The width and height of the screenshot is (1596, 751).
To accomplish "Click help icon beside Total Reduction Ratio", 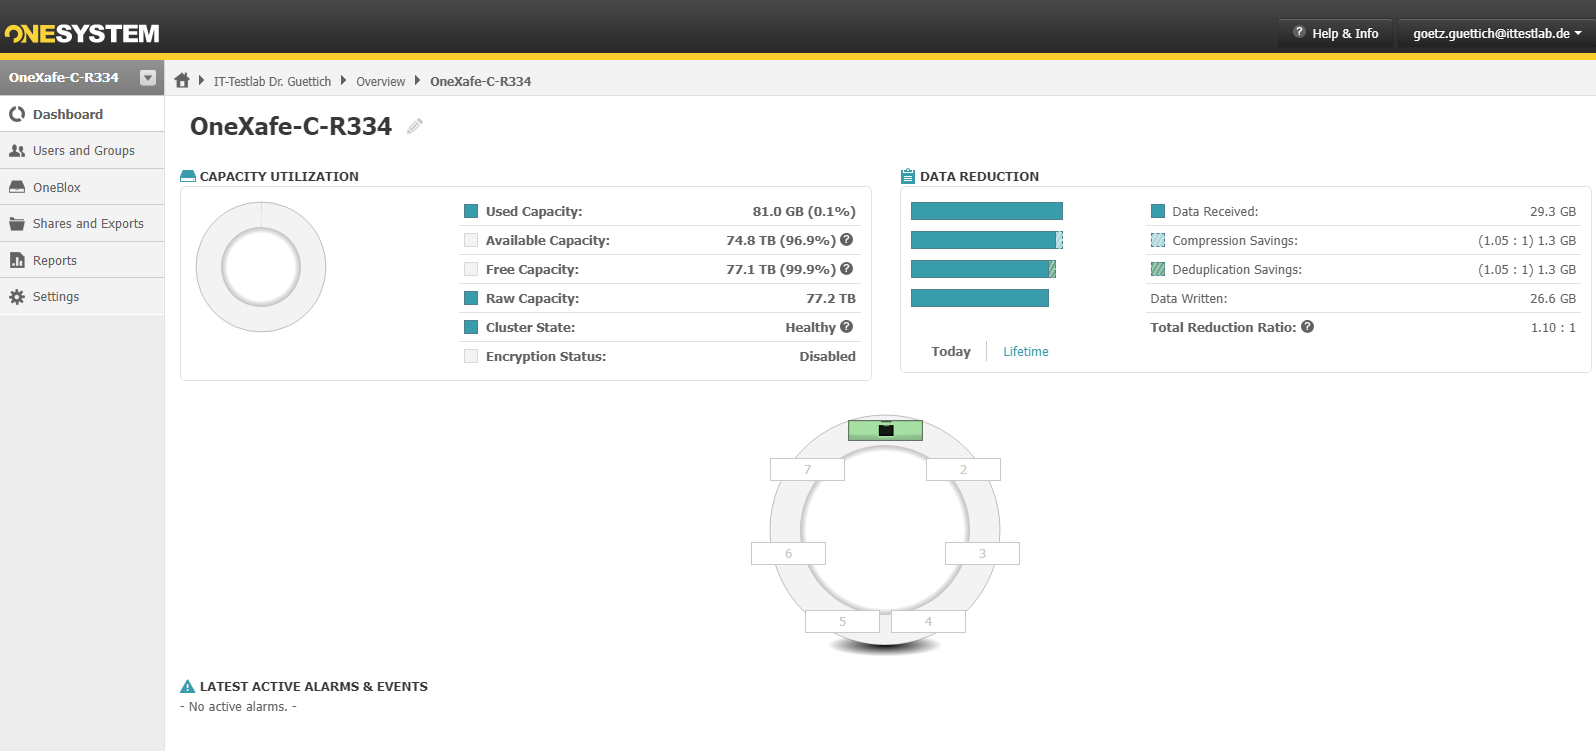I will click(x=1307, y=327).
